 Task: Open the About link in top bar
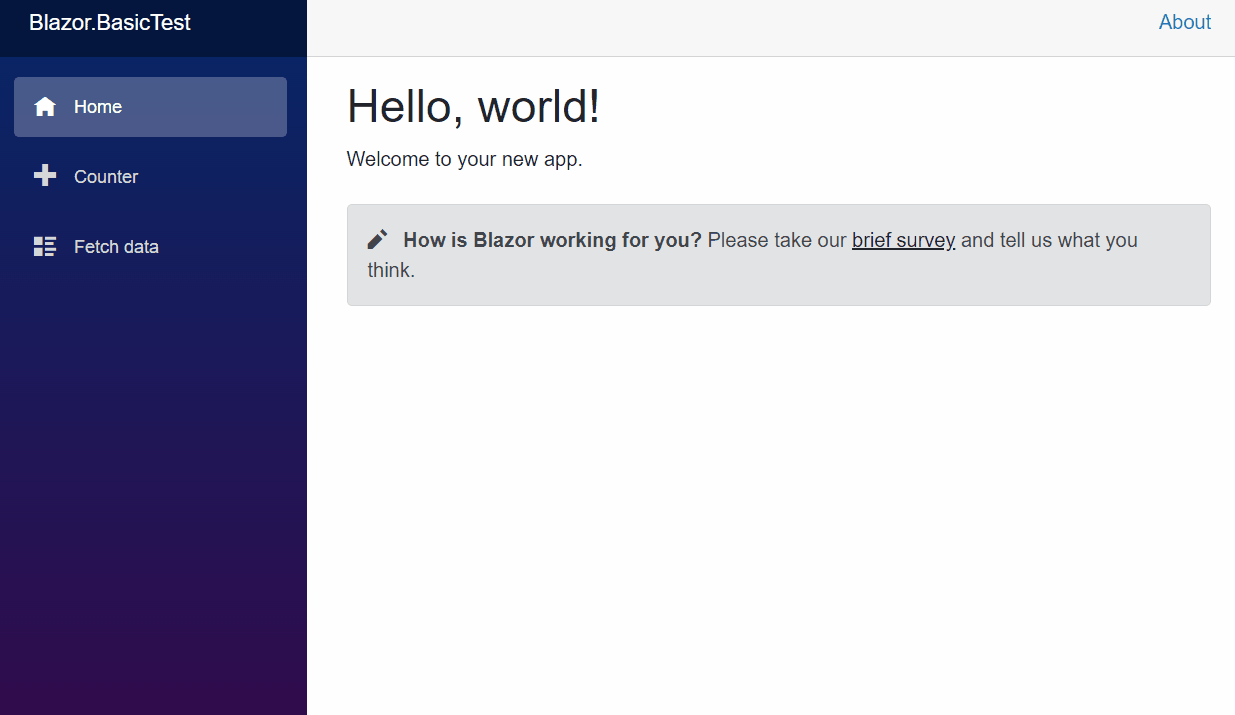tap(1185, 22)
